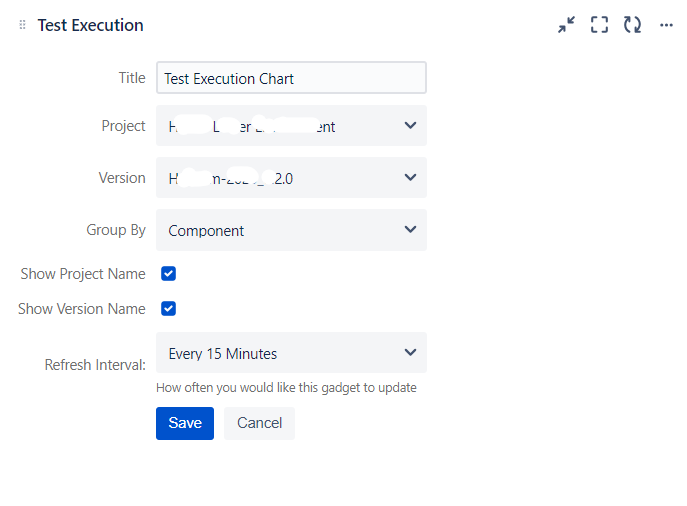Screen dimensions: 687x506
Task: Click the Title label
Action: 132,78
